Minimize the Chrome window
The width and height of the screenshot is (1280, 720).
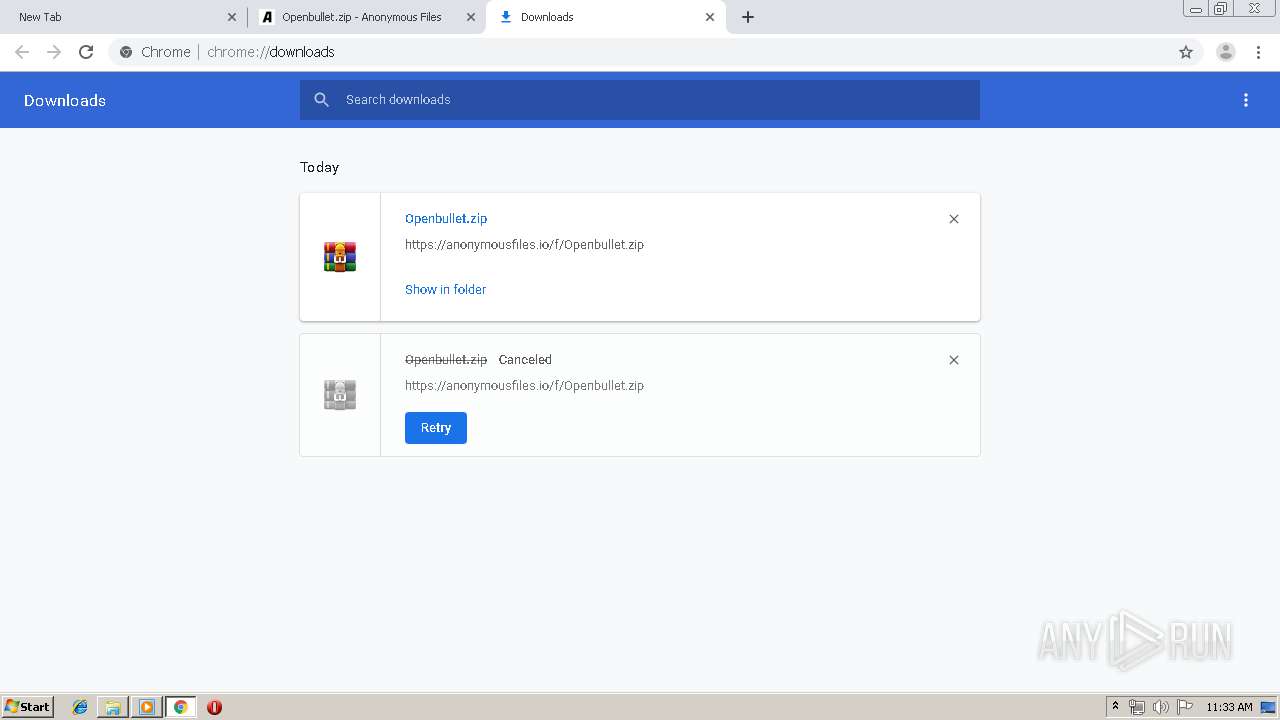pyautogui.click(x=1196, y=9)
